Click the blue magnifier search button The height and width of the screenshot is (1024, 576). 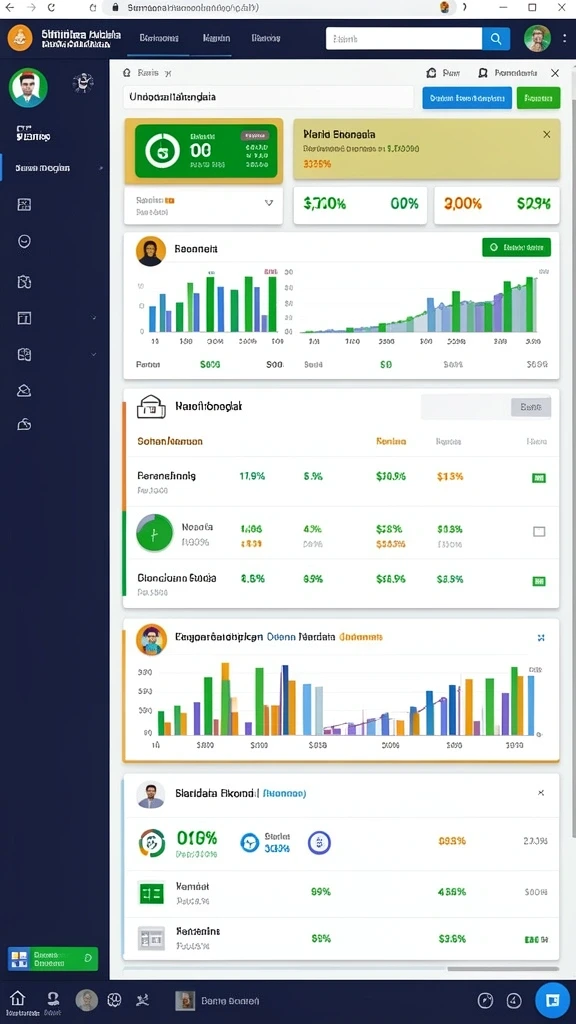coord(496,39)
